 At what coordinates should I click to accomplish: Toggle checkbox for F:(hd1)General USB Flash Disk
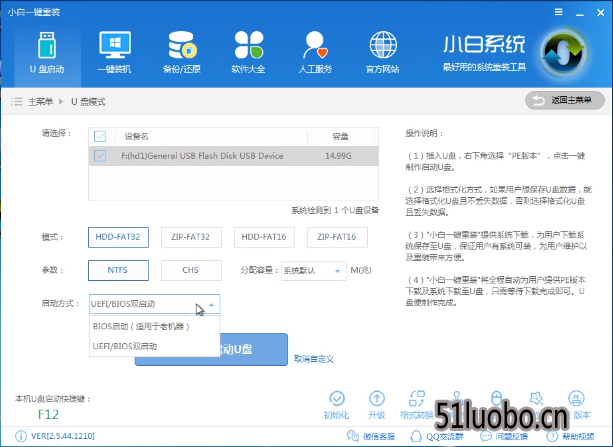pyautogui.click(x=100, y=156)
